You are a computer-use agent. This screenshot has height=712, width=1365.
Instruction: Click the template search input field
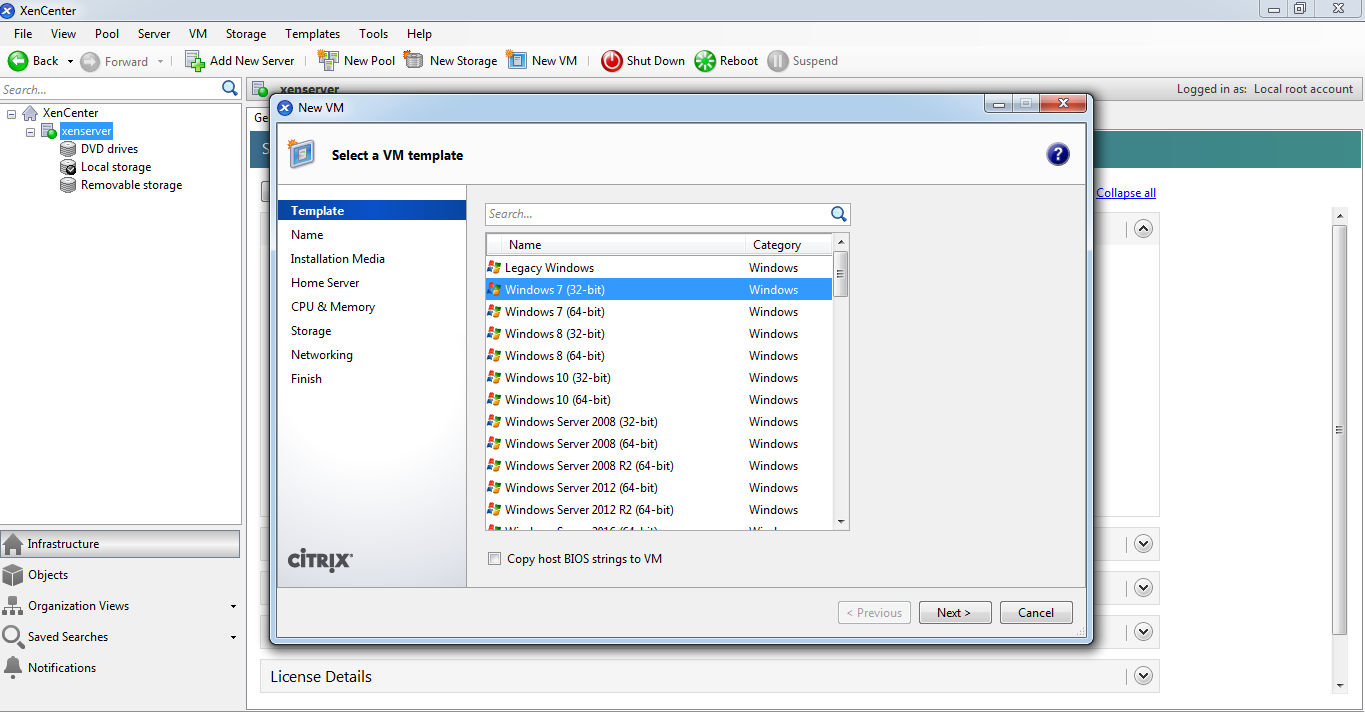tap(659, 214)
